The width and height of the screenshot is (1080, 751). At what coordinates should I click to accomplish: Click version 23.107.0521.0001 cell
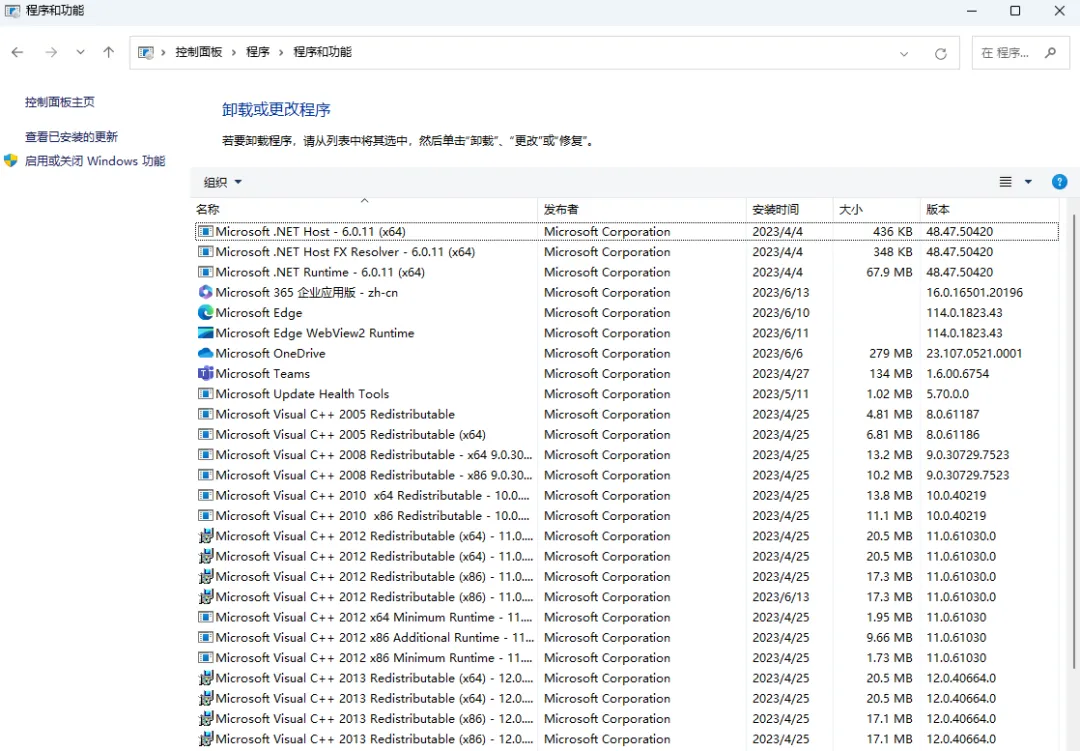(x=974, y=353)
